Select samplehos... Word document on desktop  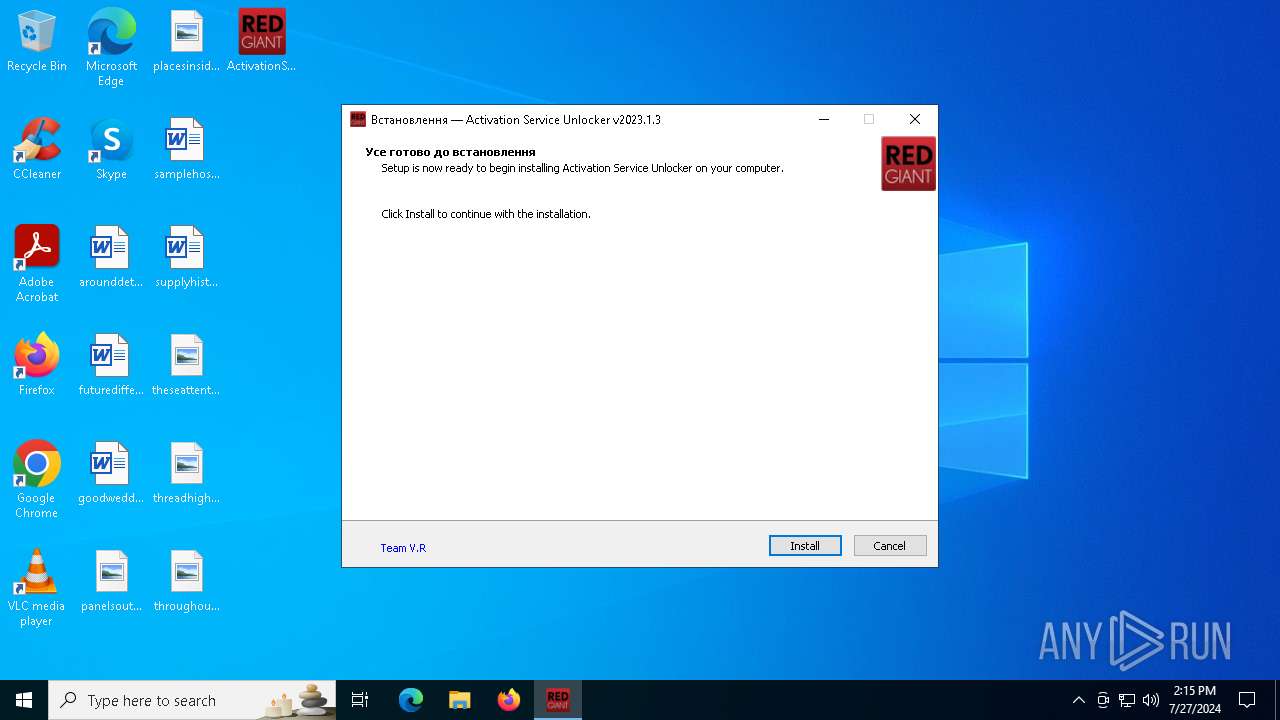click(x=186, y=149)
